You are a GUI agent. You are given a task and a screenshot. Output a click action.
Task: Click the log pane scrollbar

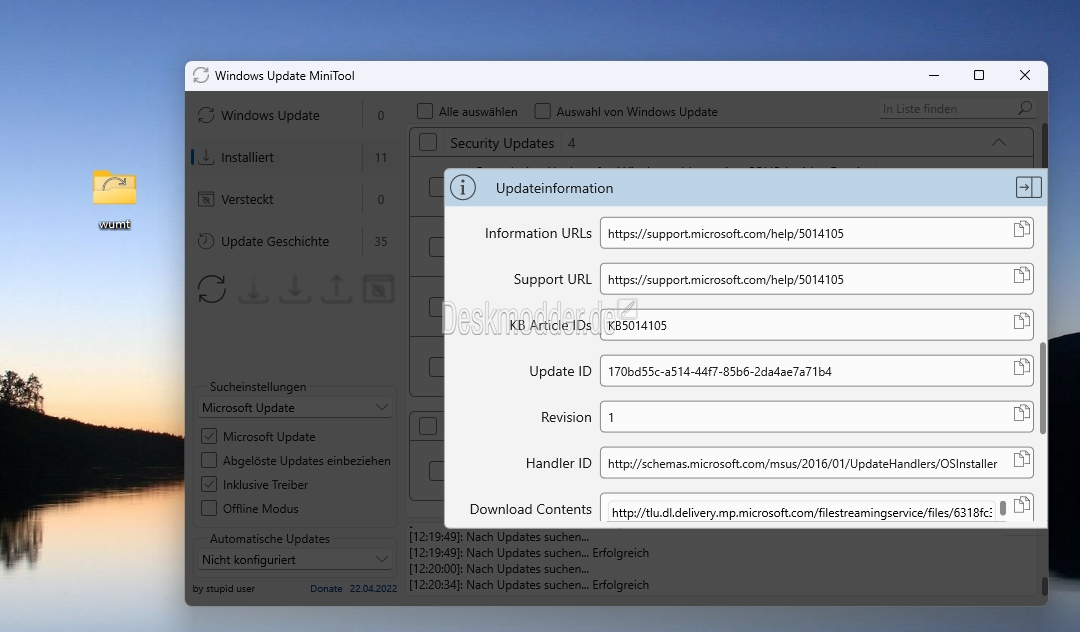[x=1044, y=586]
